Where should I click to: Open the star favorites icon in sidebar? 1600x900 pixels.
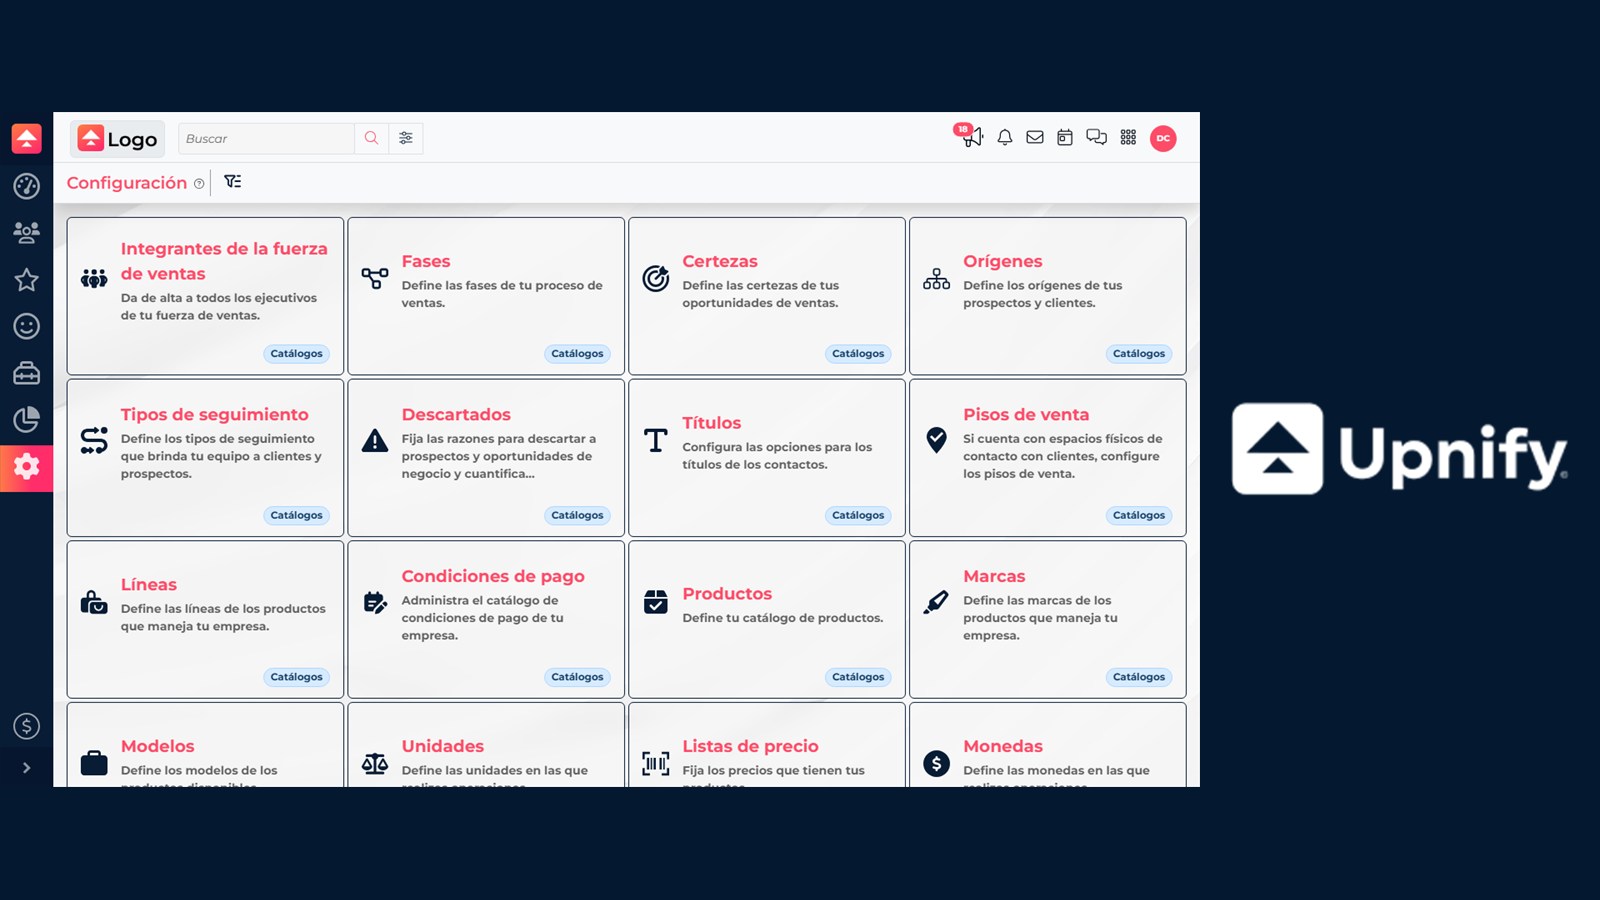pyautogui.click(x=26, y=280)
